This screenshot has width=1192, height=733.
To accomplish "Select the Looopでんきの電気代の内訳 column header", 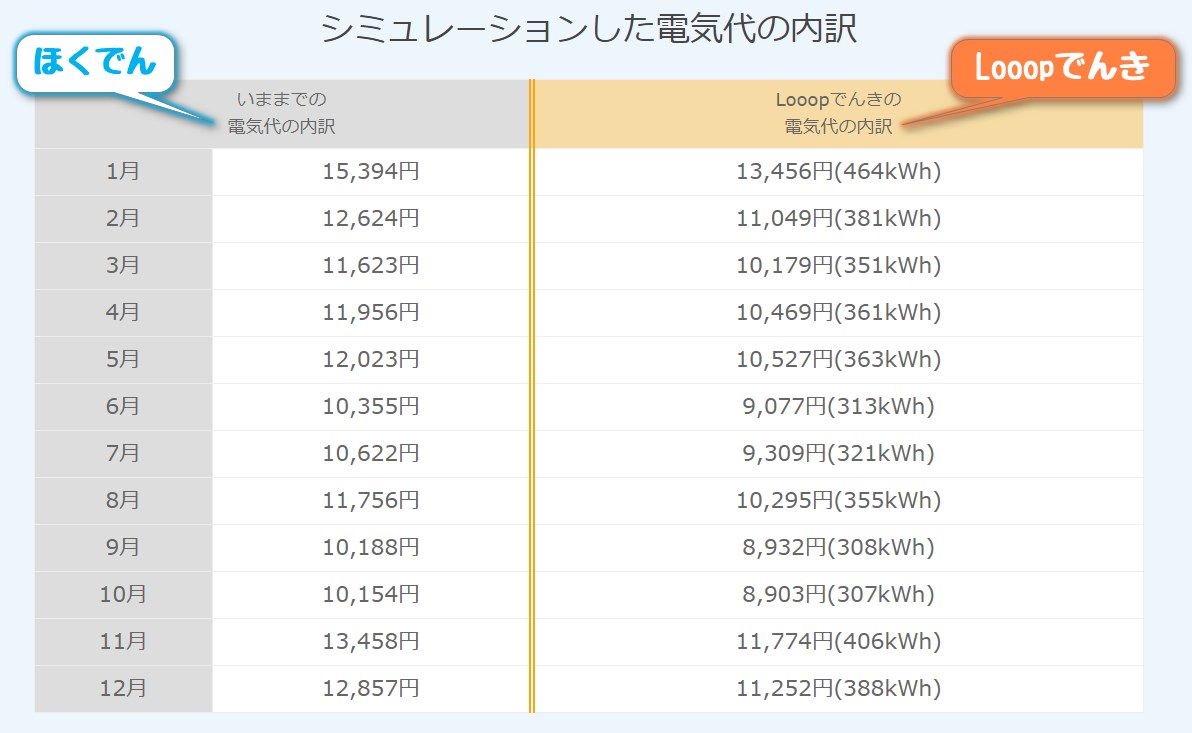I will pyautogui.click(x=839, y=113).
